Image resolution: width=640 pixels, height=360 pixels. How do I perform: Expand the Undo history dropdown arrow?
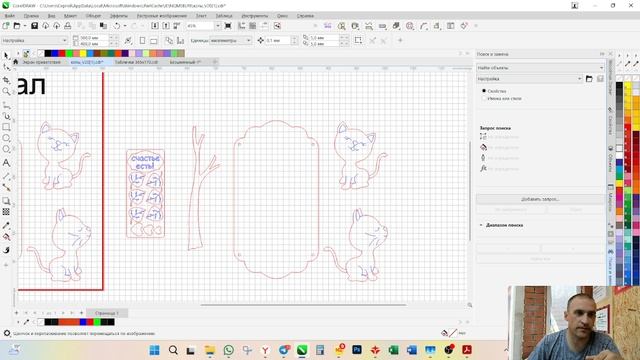(124, 26)
